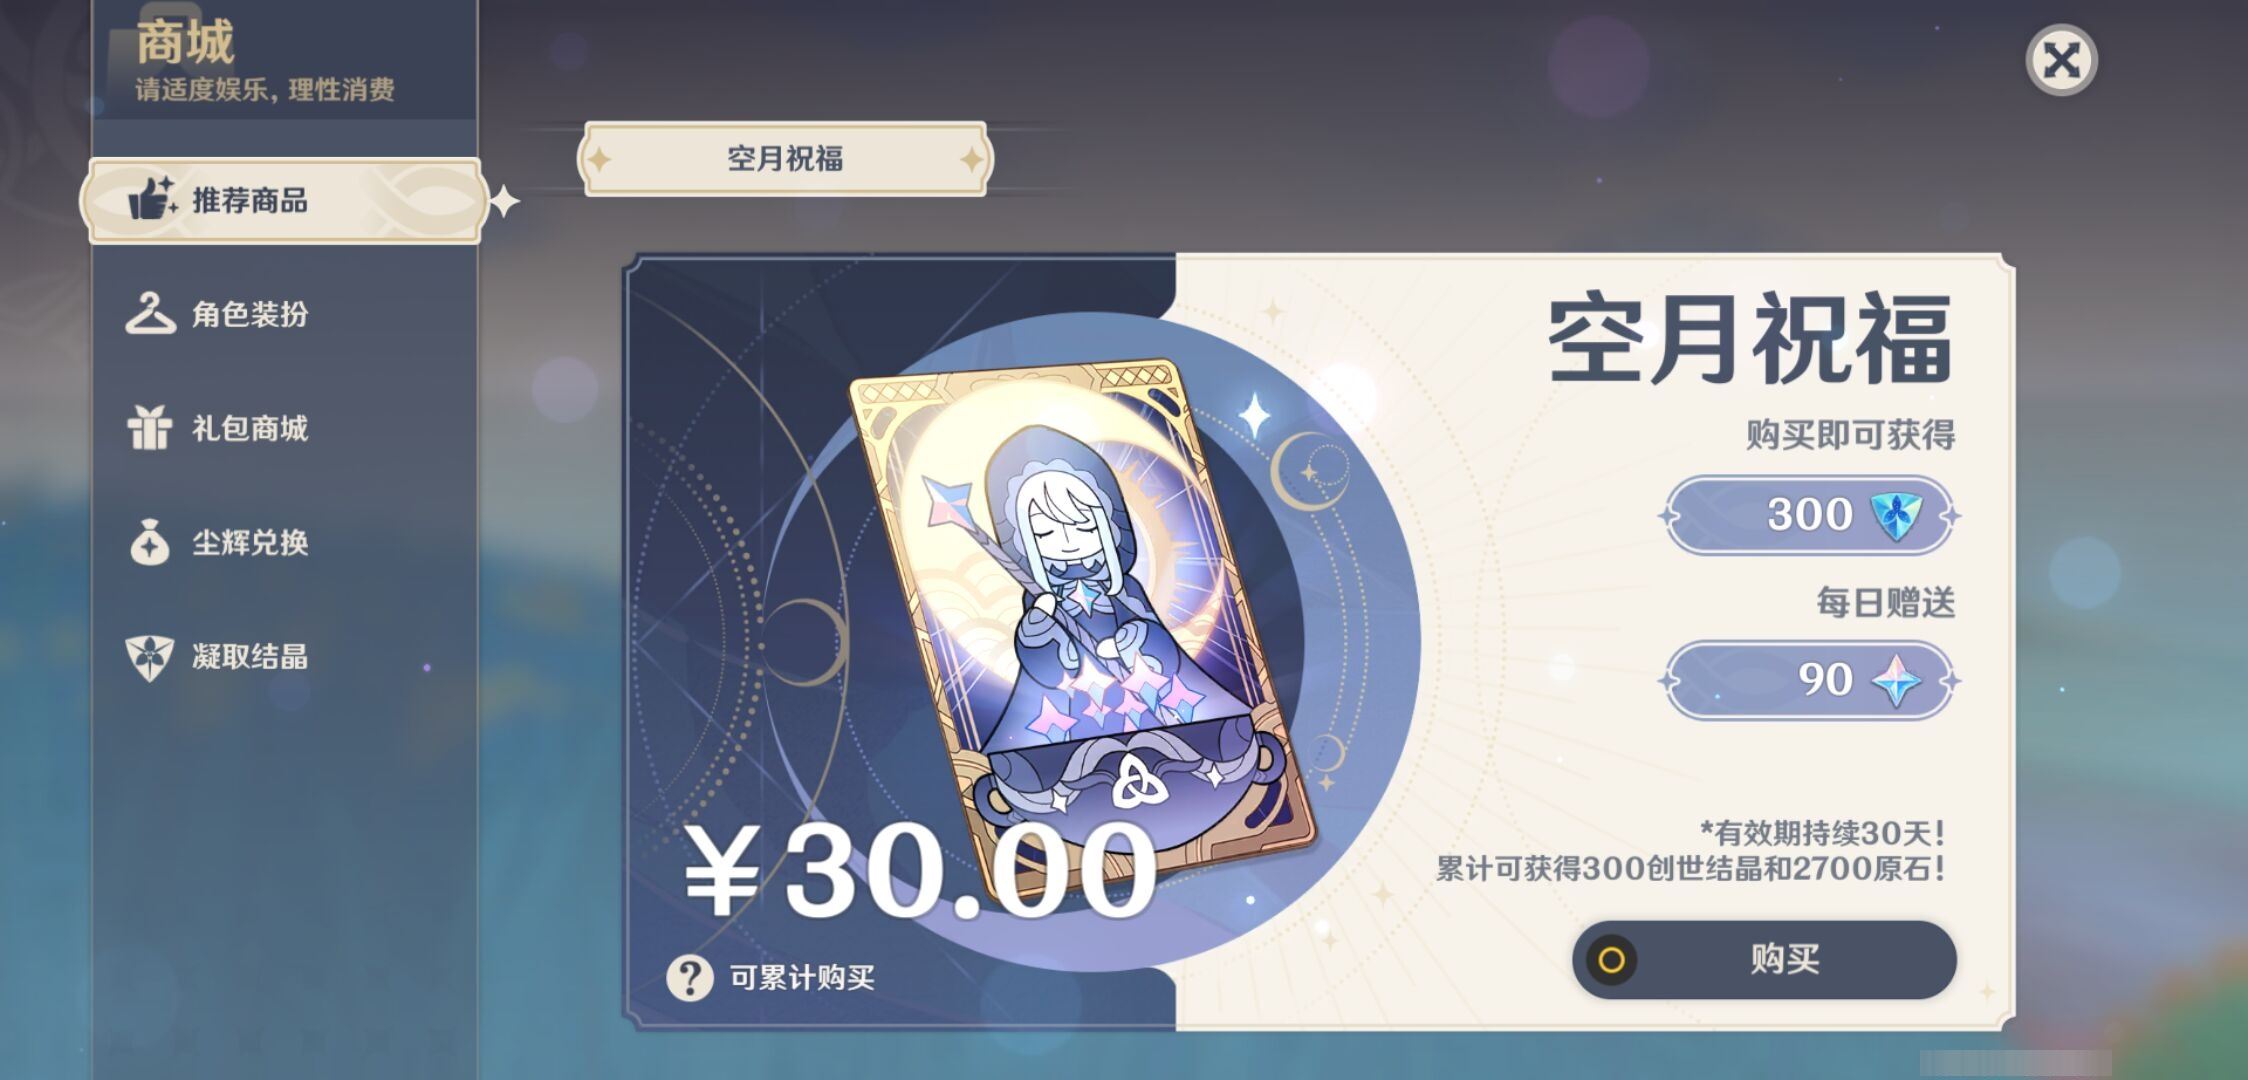2248x1080 pixels.
Task: Click the crystal shield icon for 凝取结晶
Action: pyautogui.click(x=150, y=657)
